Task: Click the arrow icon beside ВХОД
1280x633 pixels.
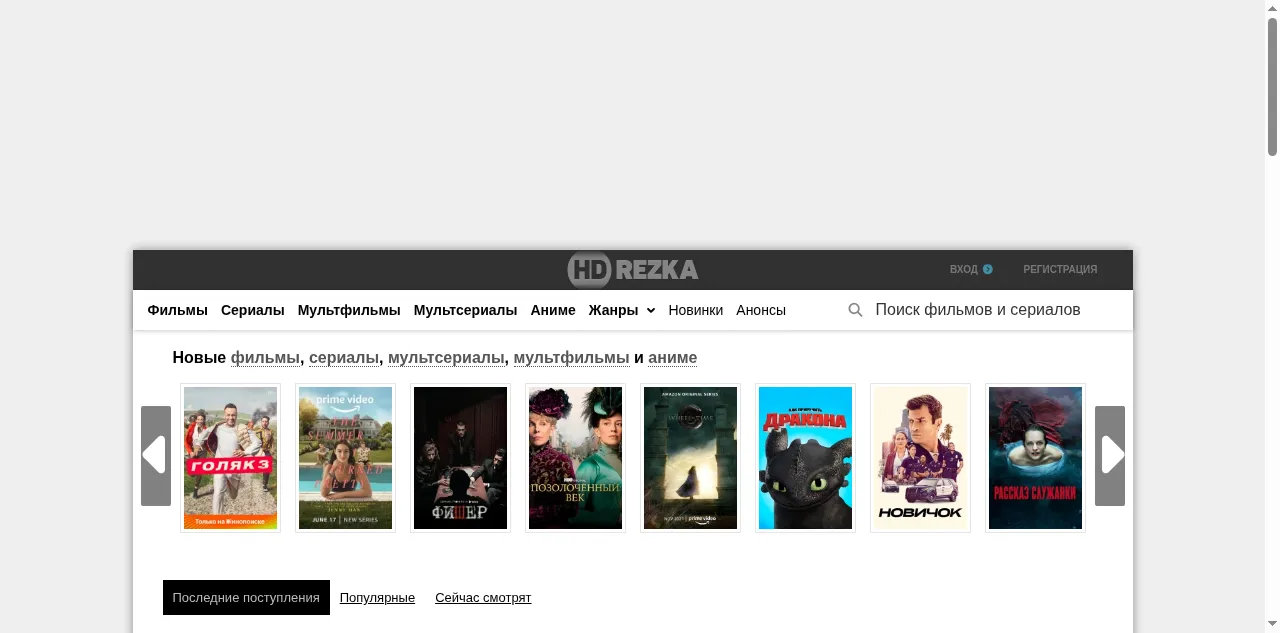Action: [988, 269]
